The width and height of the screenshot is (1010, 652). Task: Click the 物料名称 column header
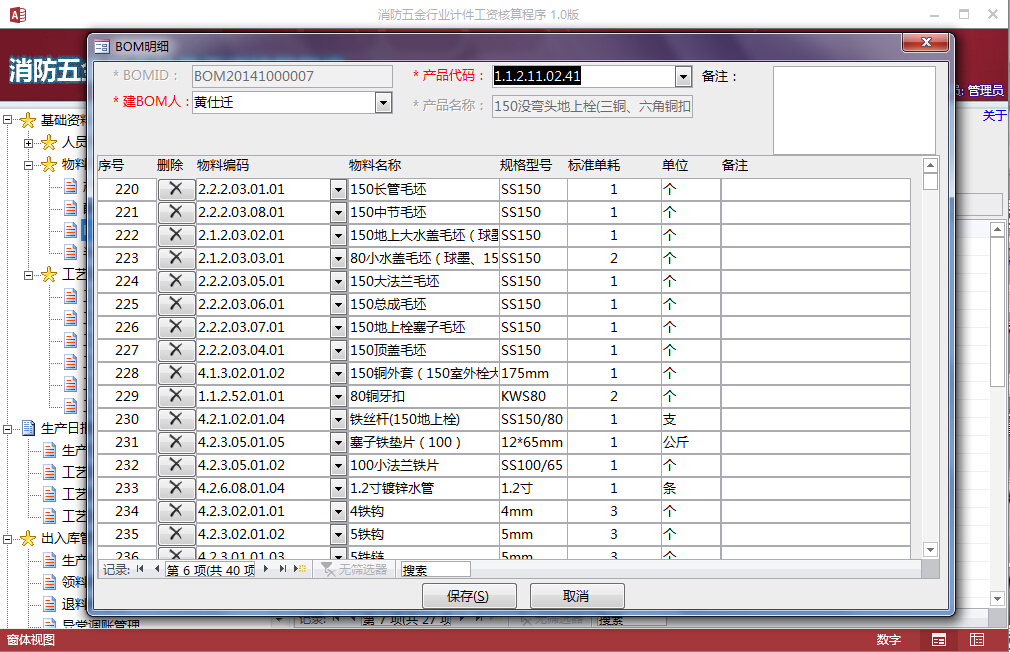tap(375, 166)
